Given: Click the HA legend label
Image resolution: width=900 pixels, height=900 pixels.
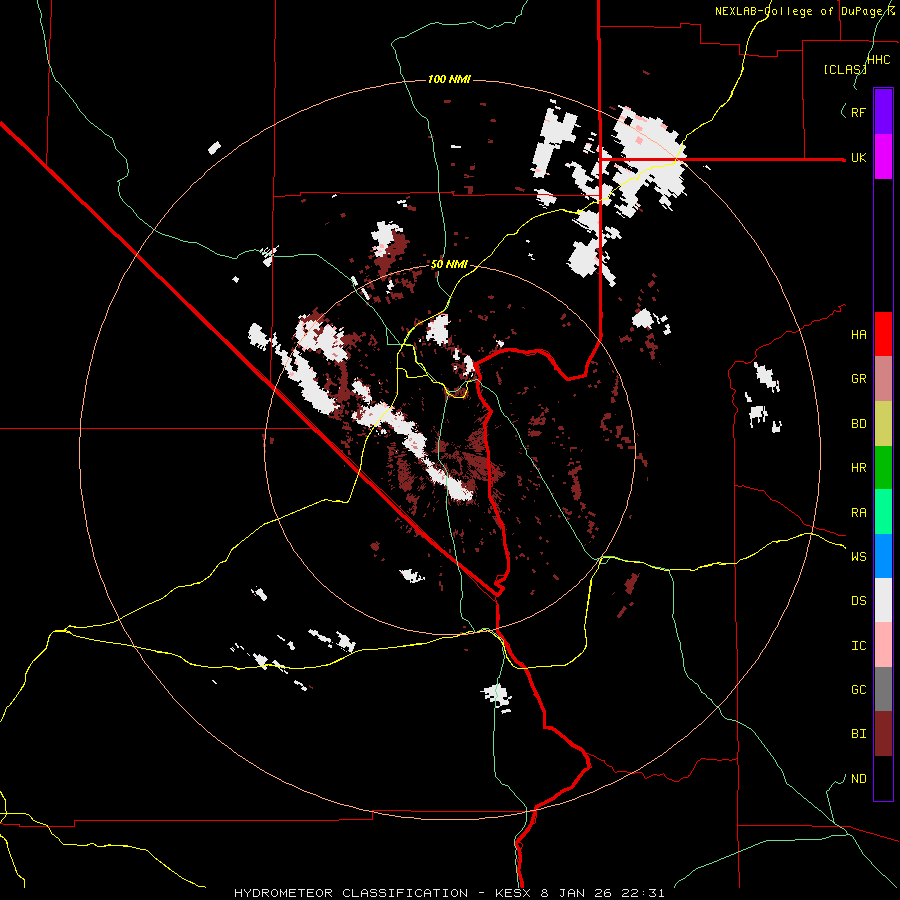Looking at the screenshot, I should [858, 335].
